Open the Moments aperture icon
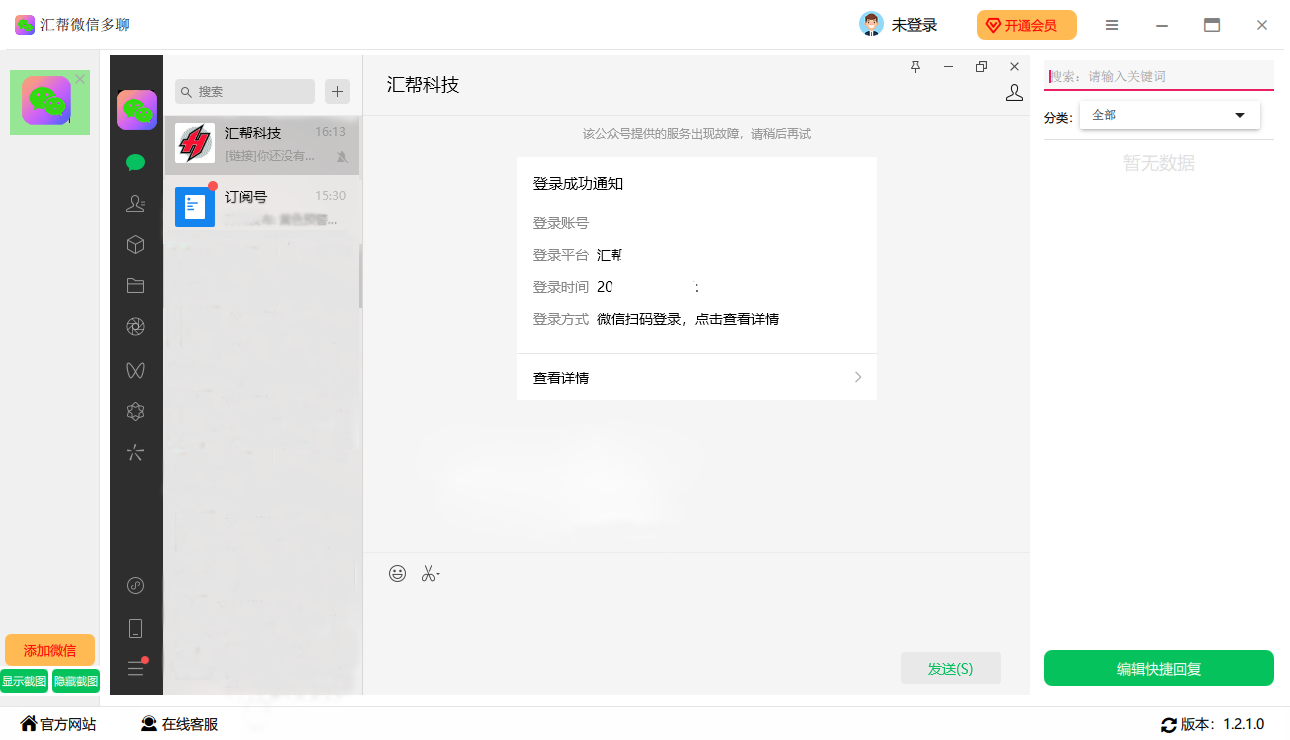The height and width of the screenshot is (740, 1290). click(x=136, y=326)
